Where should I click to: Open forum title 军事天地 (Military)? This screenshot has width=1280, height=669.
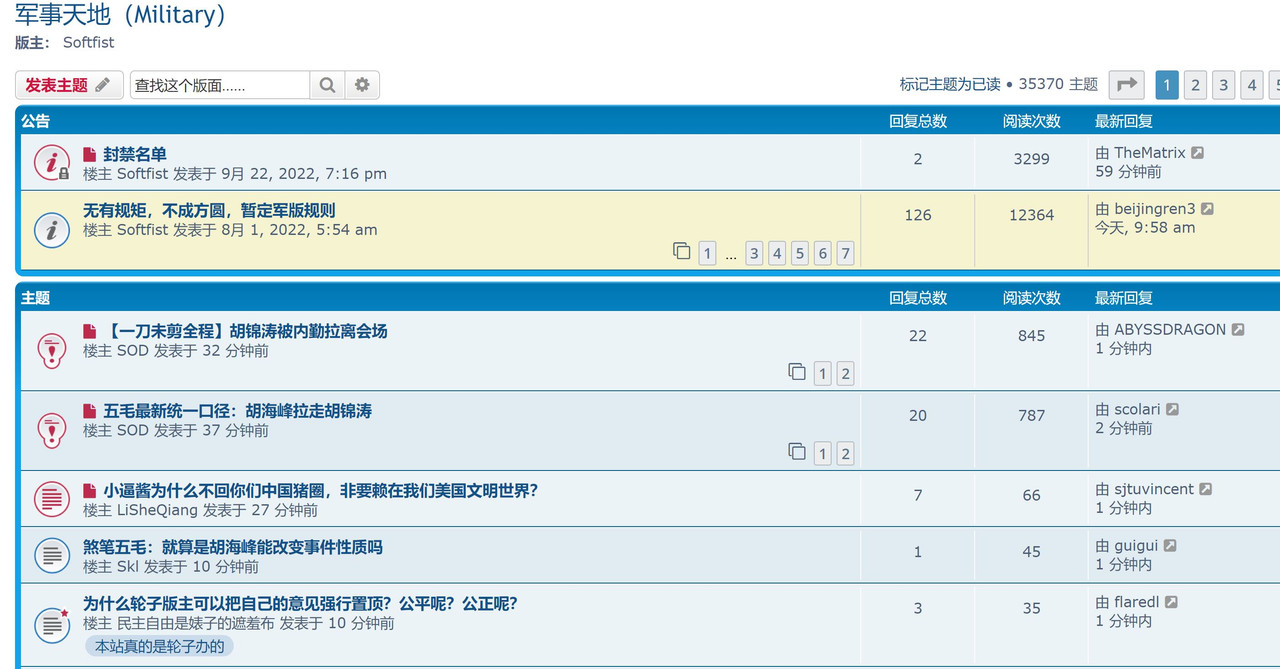120,15
